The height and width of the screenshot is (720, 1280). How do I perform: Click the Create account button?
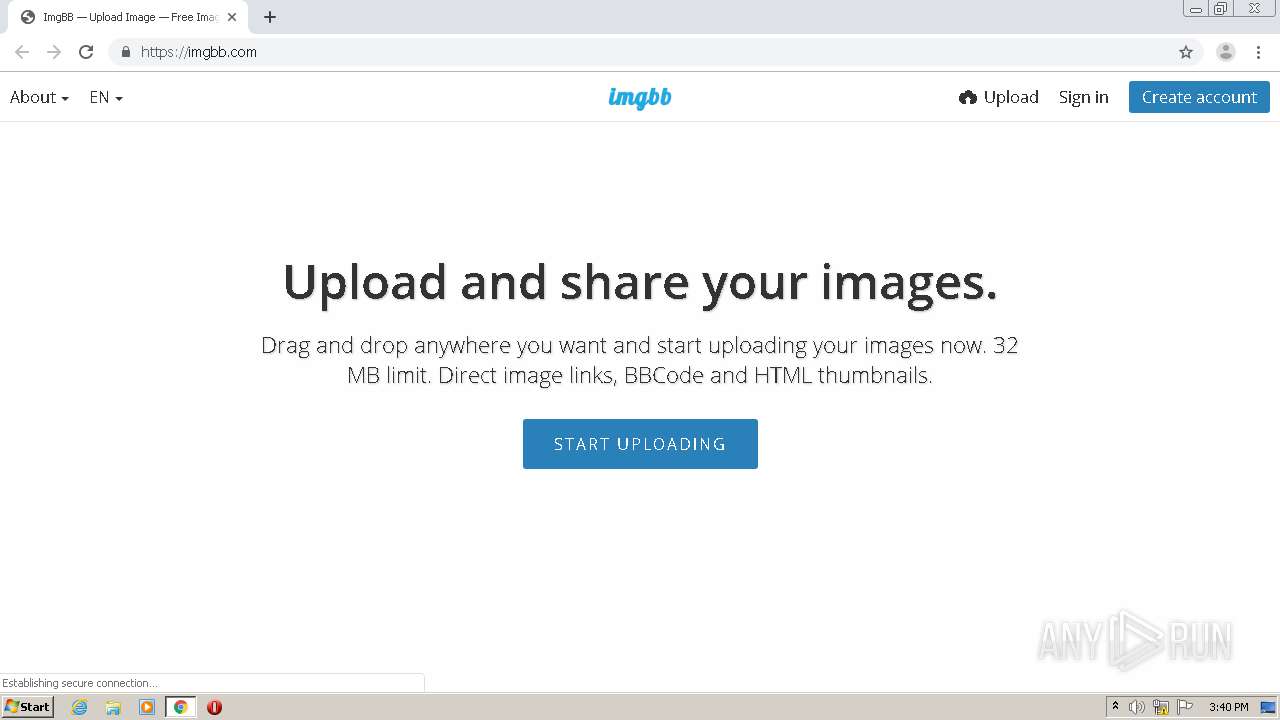tap(1199, 97)
